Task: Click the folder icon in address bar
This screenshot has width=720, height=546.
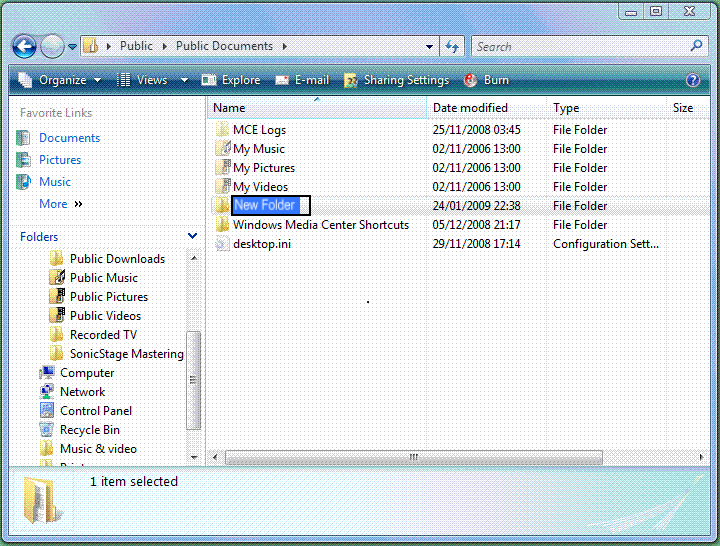Action: coord(91,46)
